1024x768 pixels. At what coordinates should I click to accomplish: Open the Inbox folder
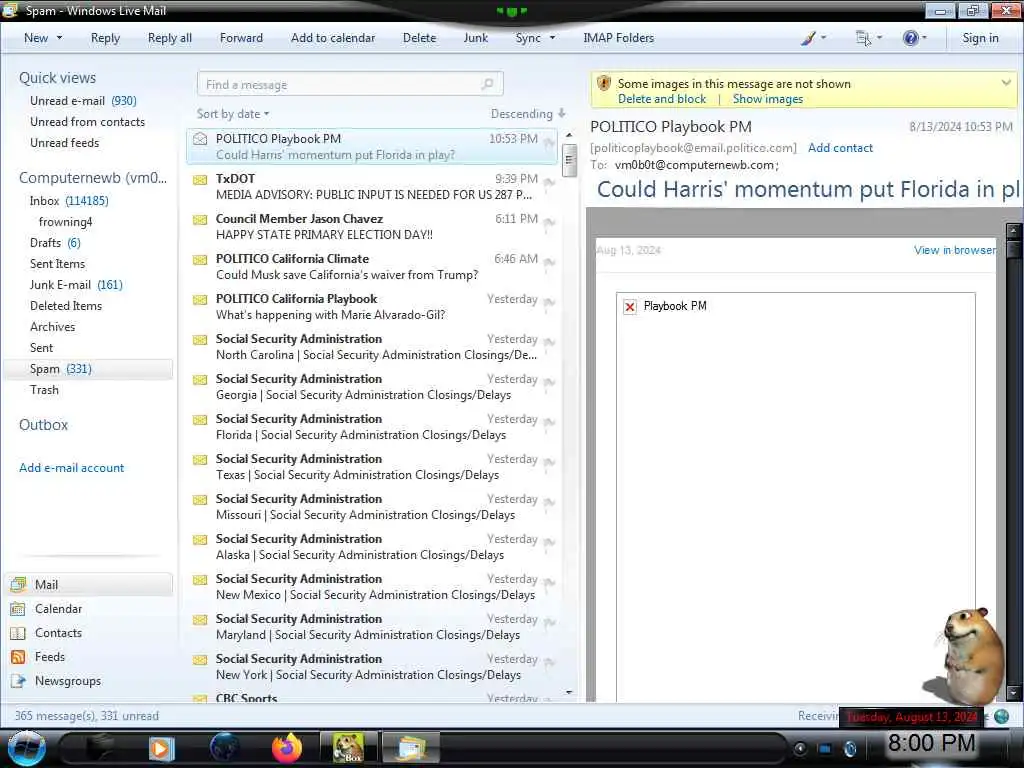click(x=69, y=200)
